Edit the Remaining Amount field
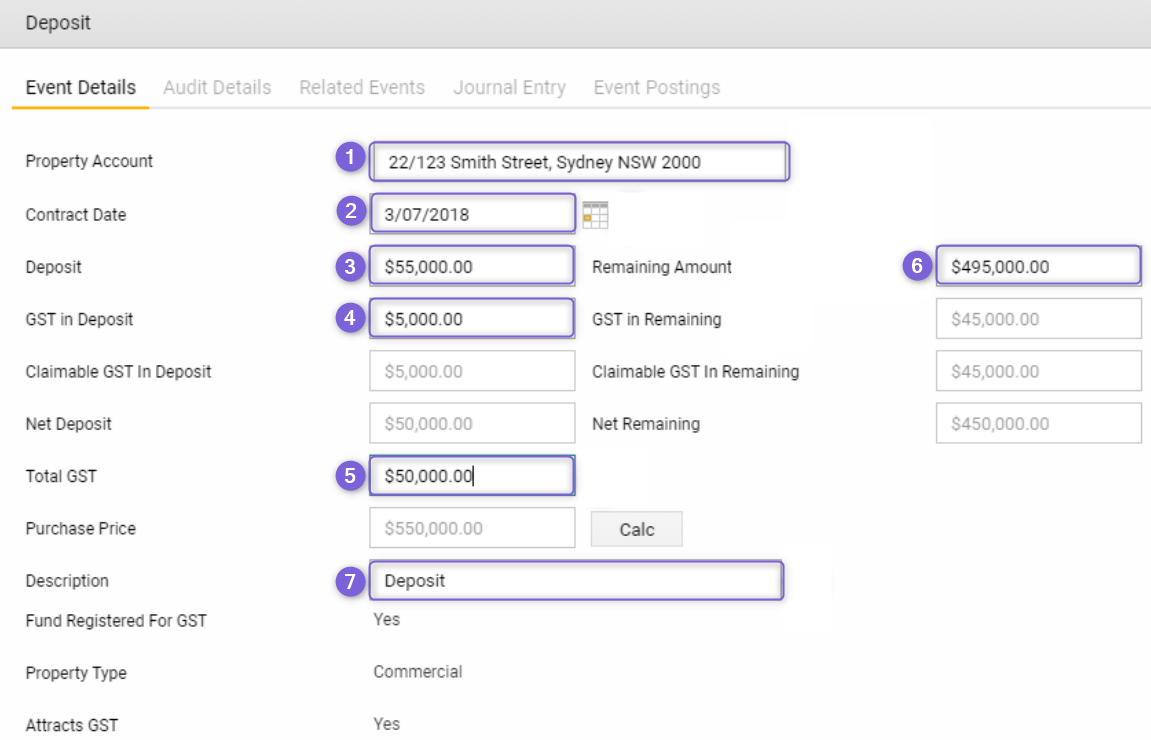This screenshot has height=740, width=1151. (x=1038, y=266)
